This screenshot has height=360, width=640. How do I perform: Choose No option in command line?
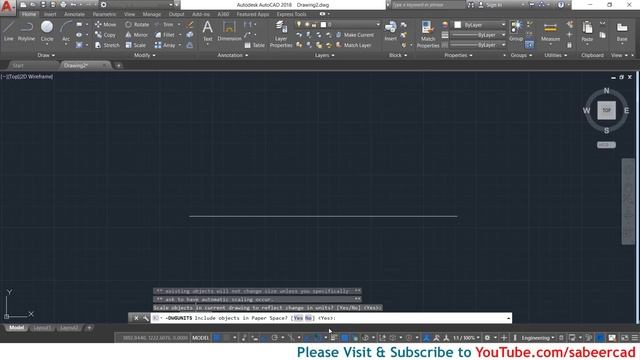coord(309,318)
